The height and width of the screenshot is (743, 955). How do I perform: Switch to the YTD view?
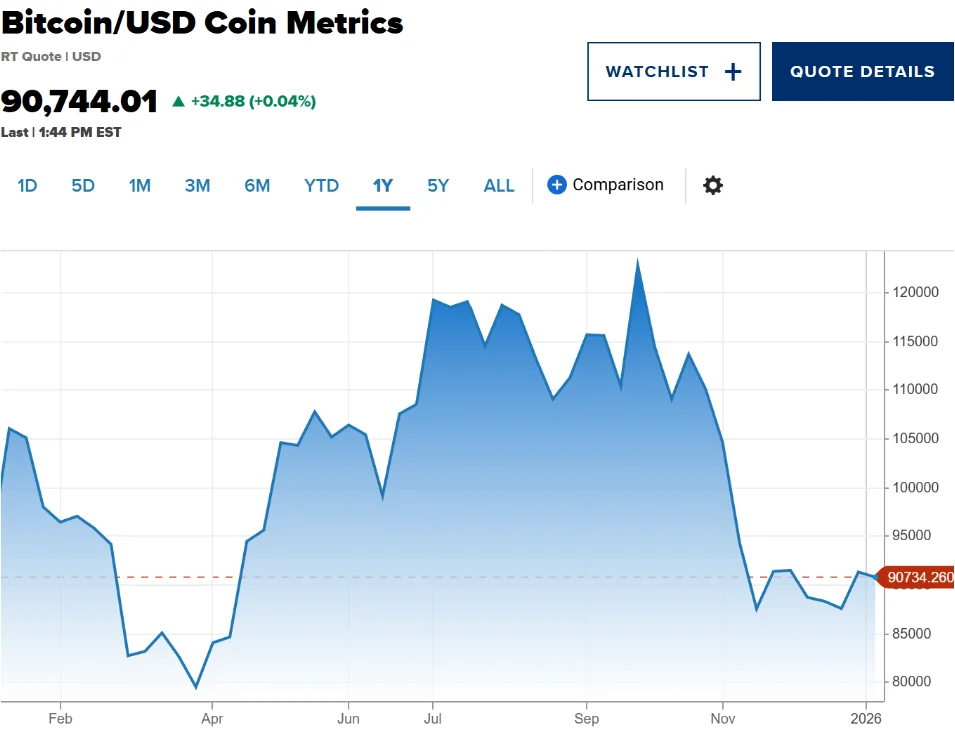pos(321,185)
